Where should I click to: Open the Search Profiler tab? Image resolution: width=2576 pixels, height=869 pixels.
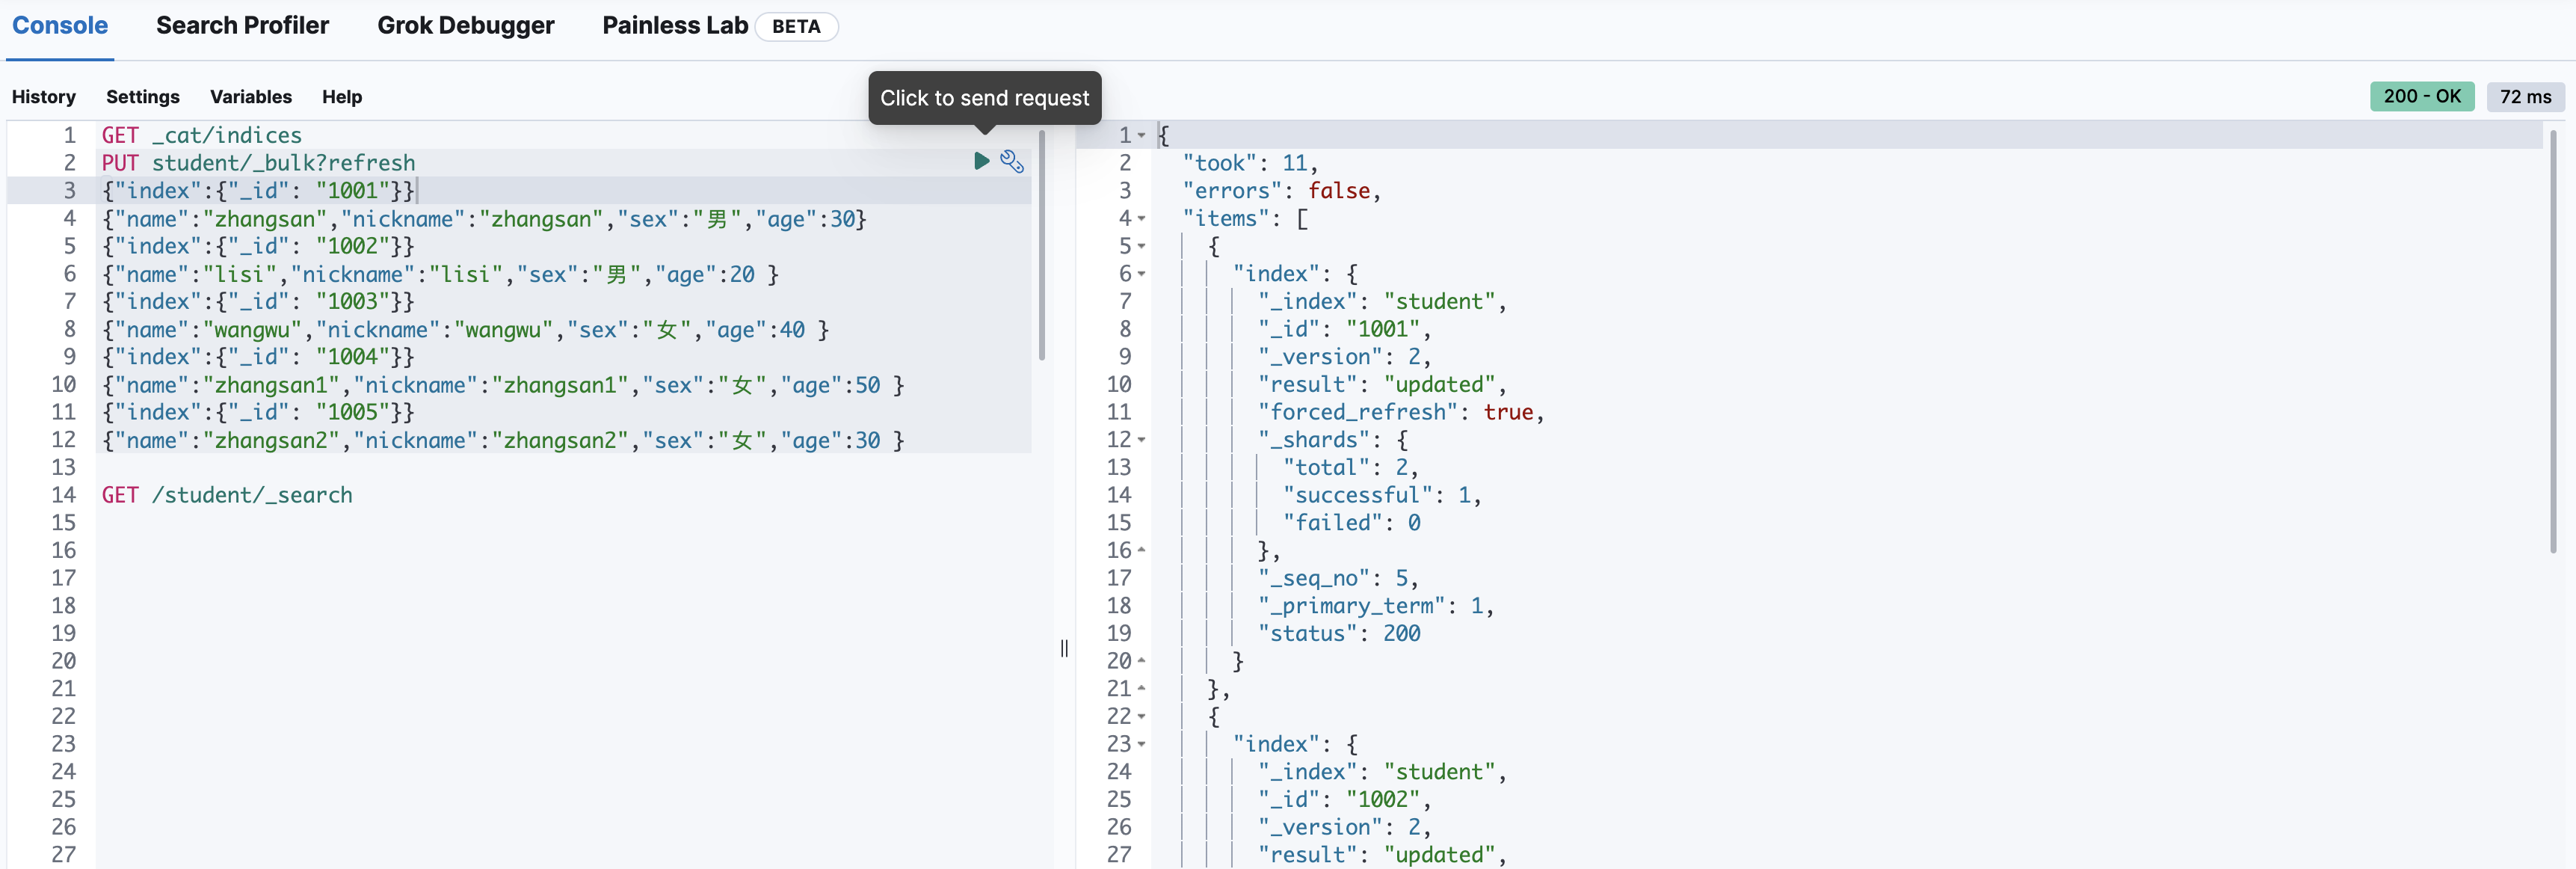point(241,25)
